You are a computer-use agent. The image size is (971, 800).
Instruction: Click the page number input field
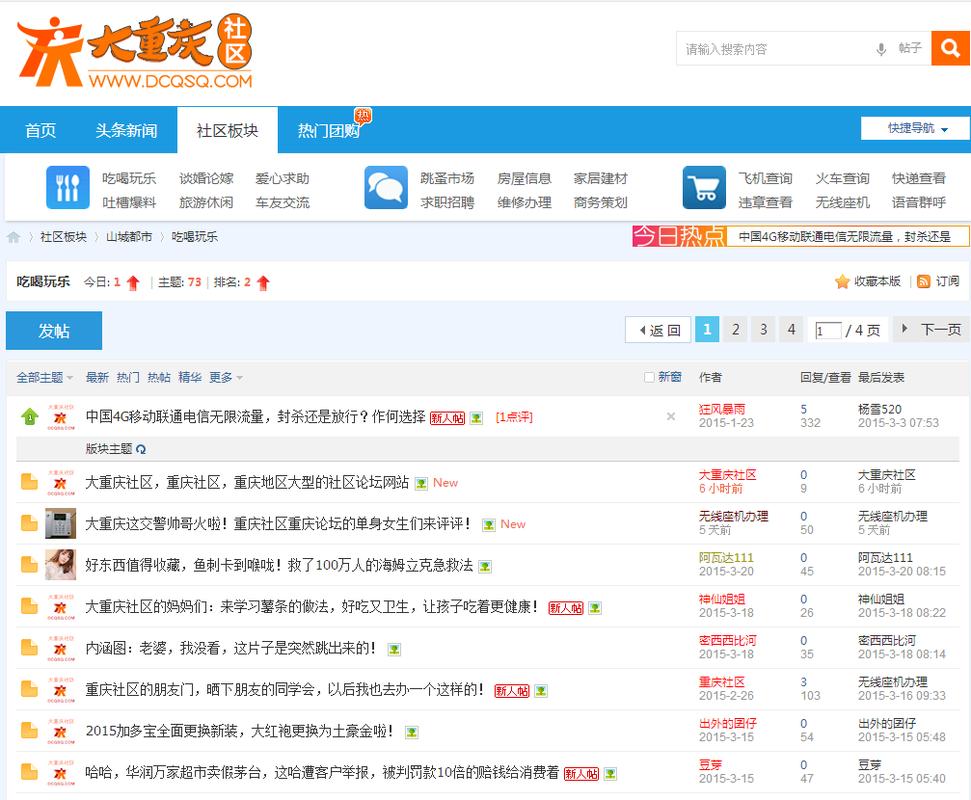click(x=828, y=331)
